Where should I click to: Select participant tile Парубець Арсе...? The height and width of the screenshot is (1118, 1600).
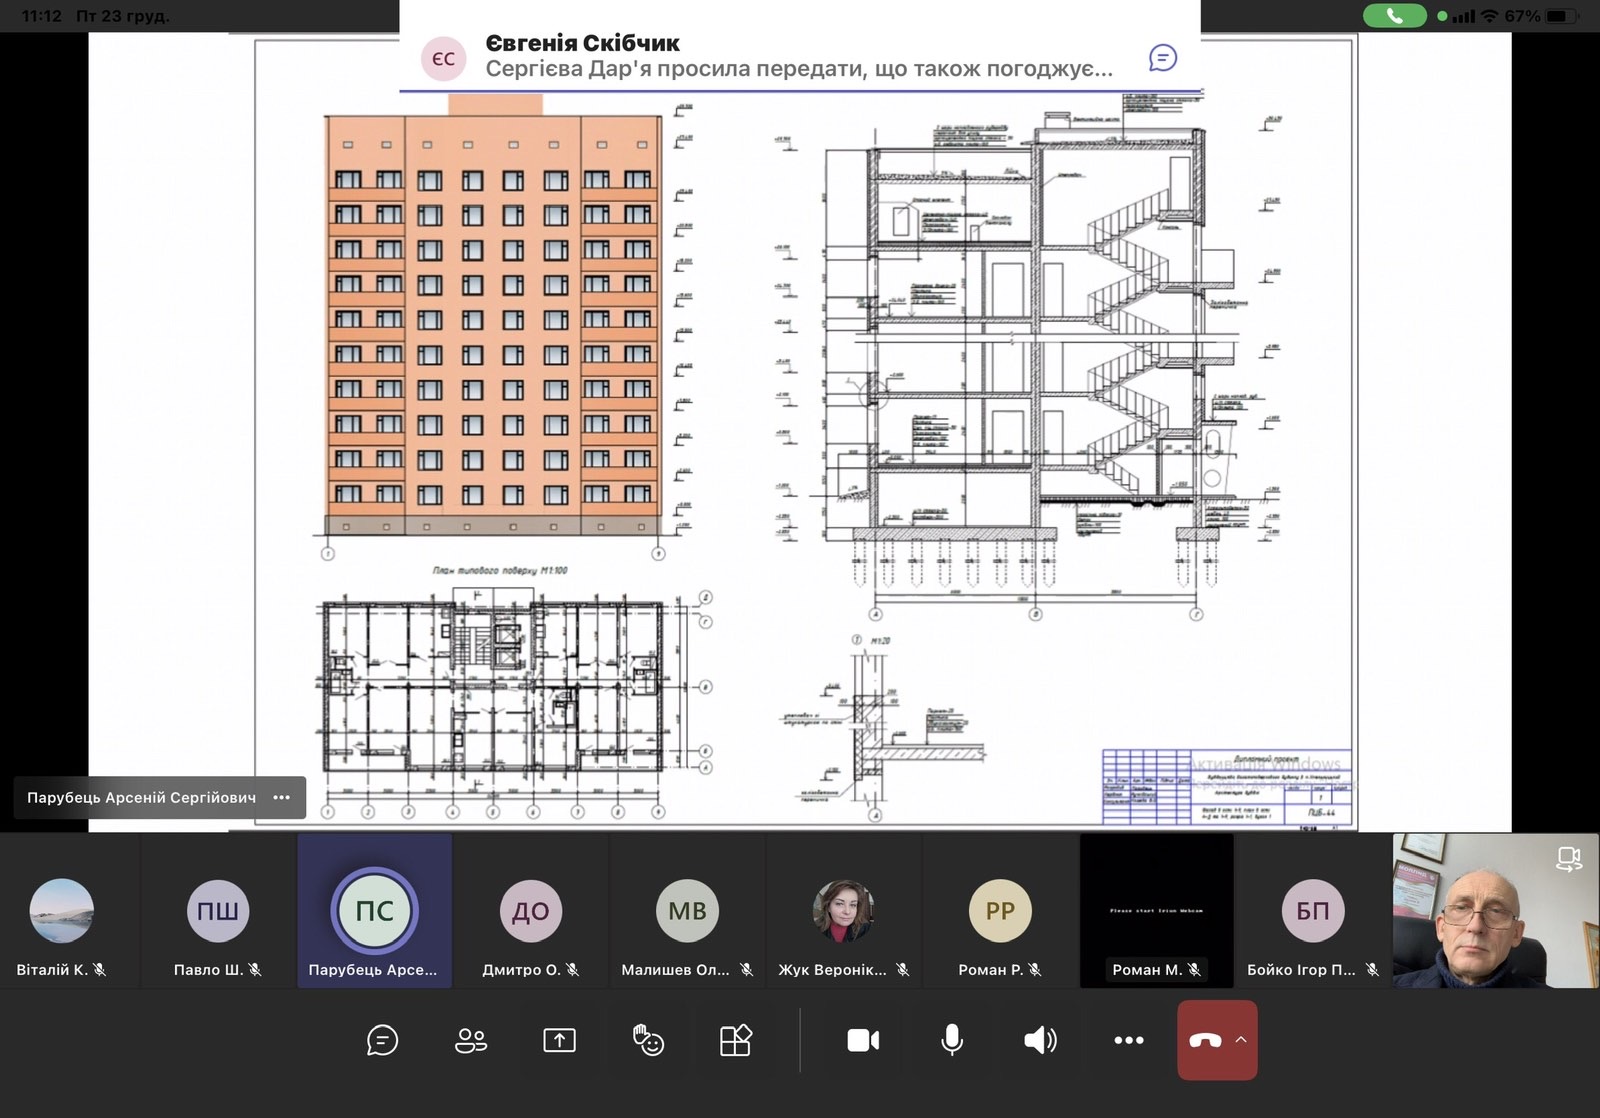[374, 912]
